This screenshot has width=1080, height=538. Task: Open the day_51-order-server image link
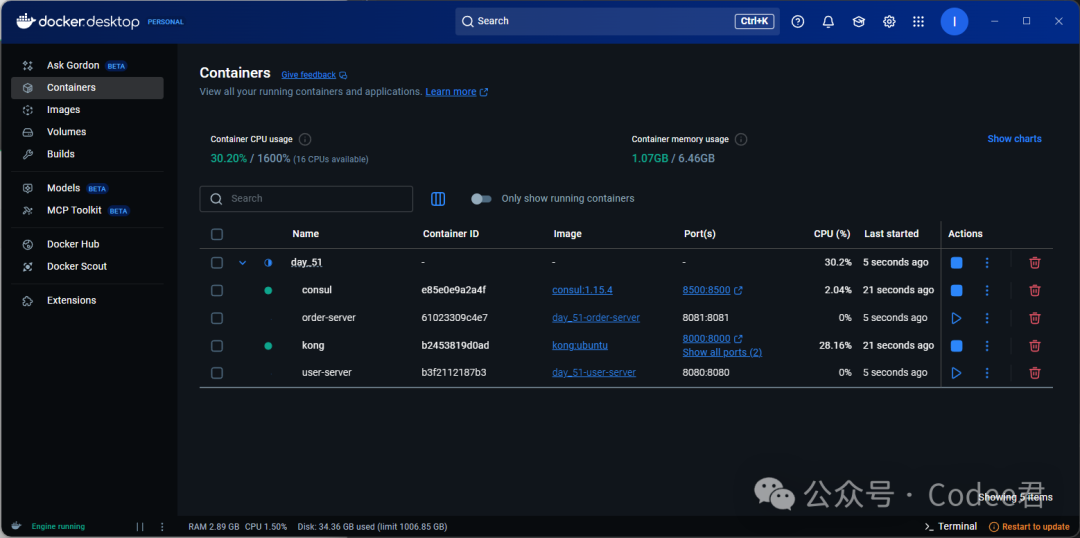[x=596, y=318]
